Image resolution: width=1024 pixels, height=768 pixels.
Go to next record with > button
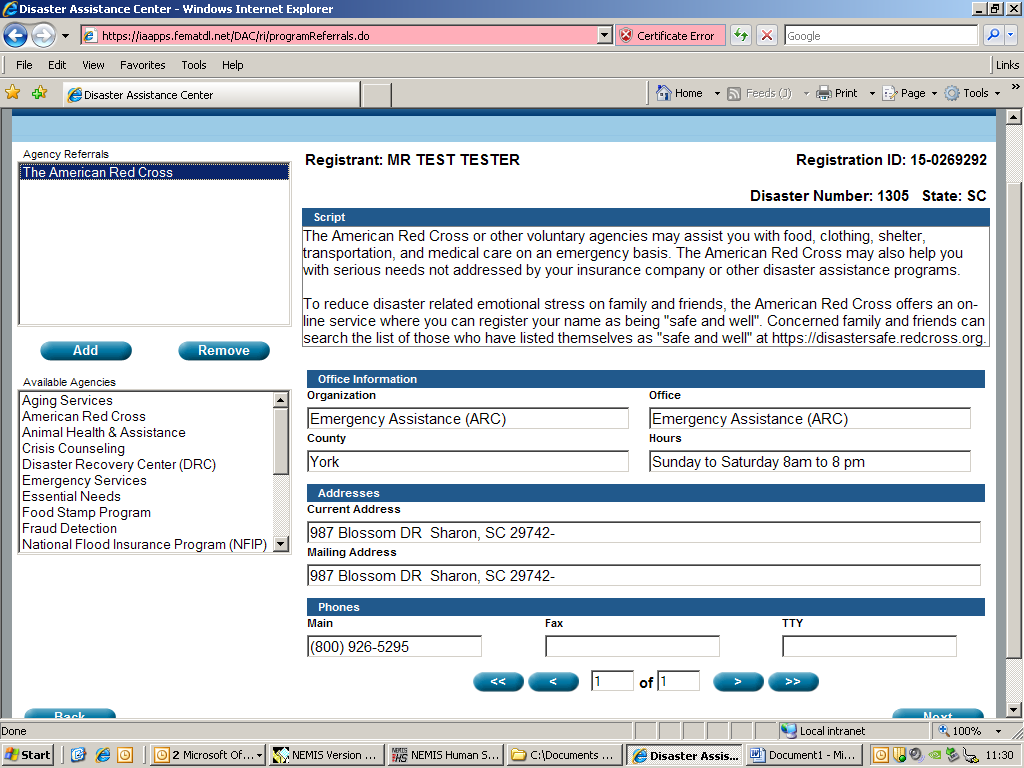pos(738,682)
